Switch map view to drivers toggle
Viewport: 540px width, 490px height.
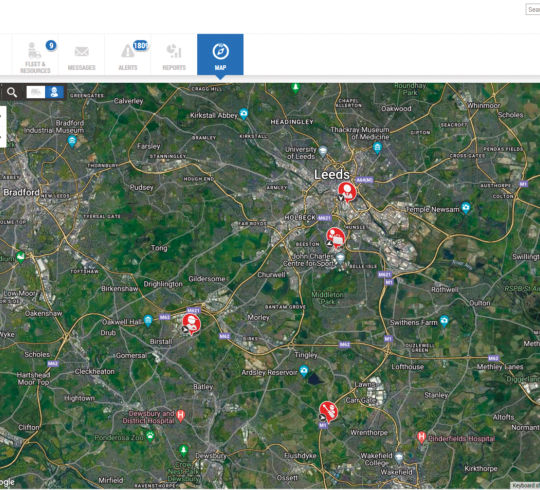(x=54, y=92)
